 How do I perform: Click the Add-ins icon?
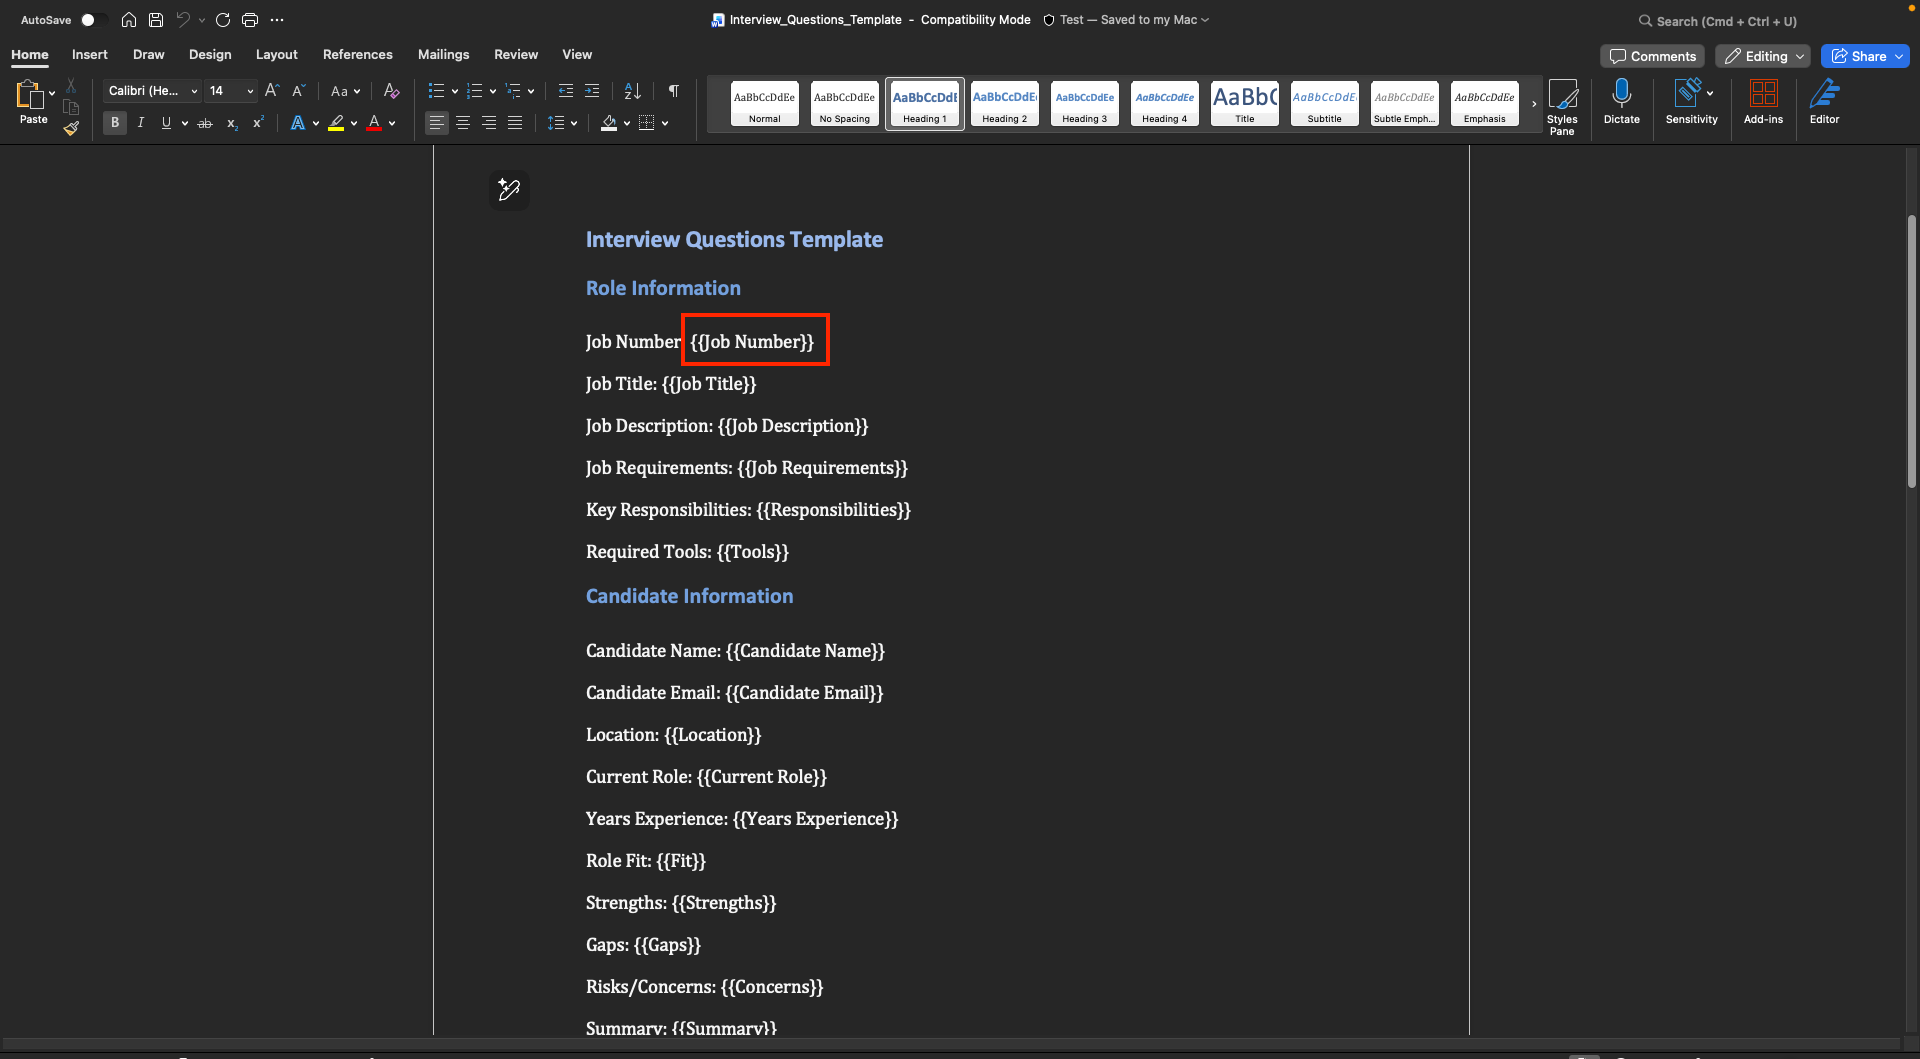[1763, 102]
